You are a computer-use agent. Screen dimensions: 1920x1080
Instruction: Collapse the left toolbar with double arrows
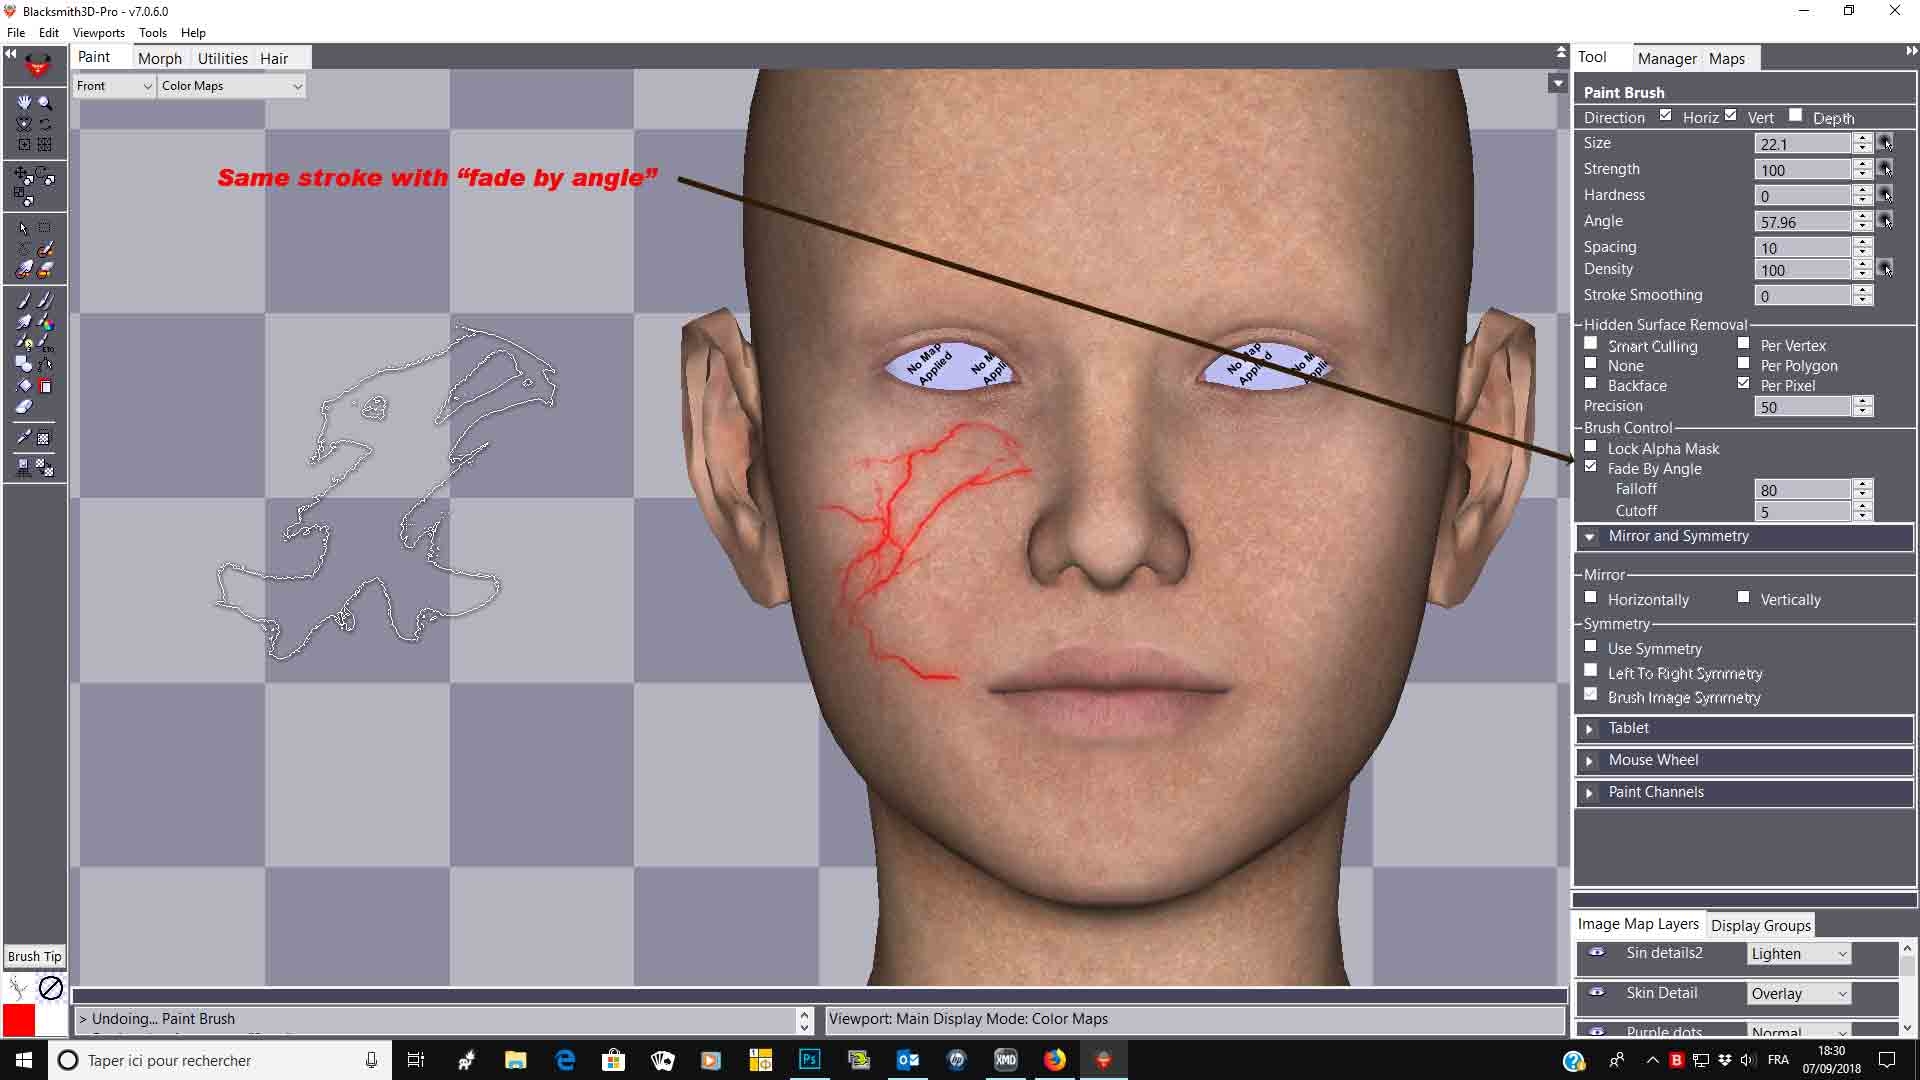coord(10,53)
